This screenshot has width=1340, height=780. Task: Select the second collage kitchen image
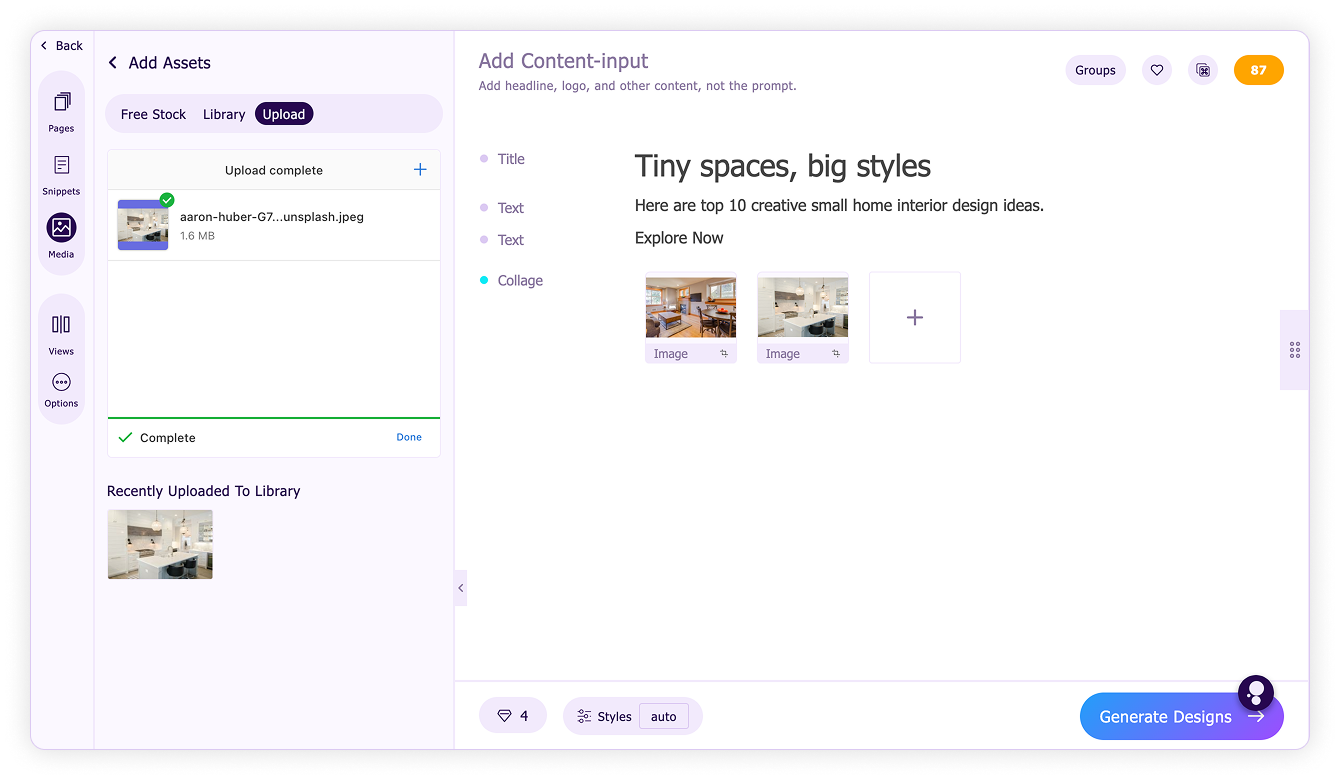pos(803,307)
